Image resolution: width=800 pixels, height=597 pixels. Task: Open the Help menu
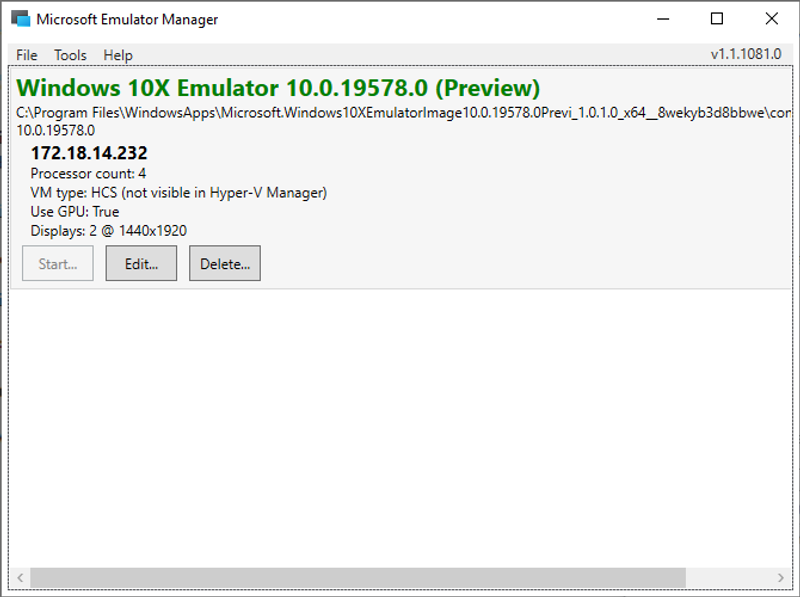point(118,55)
